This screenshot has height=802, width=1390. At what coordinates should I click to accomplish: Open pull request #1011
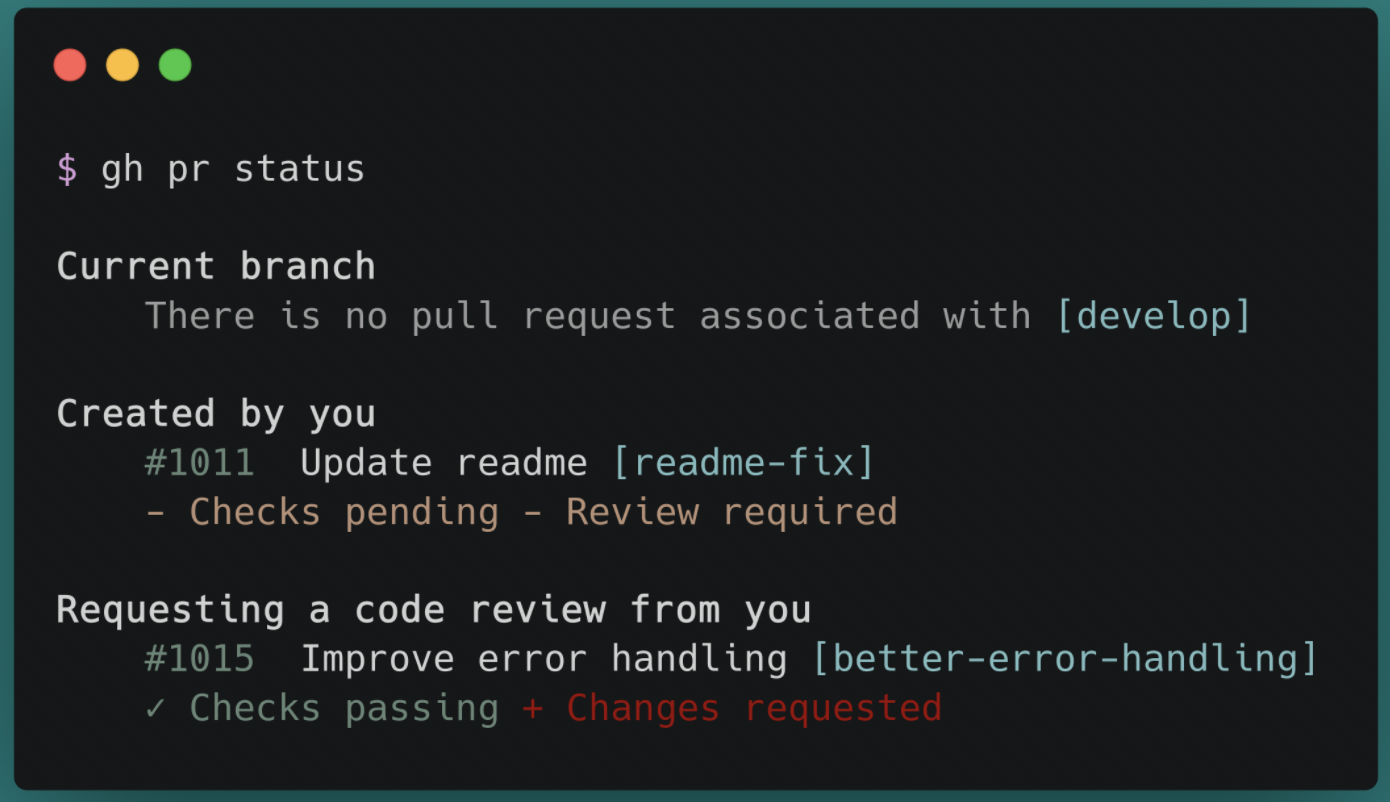pyautogui.click(x=199, y=463)
